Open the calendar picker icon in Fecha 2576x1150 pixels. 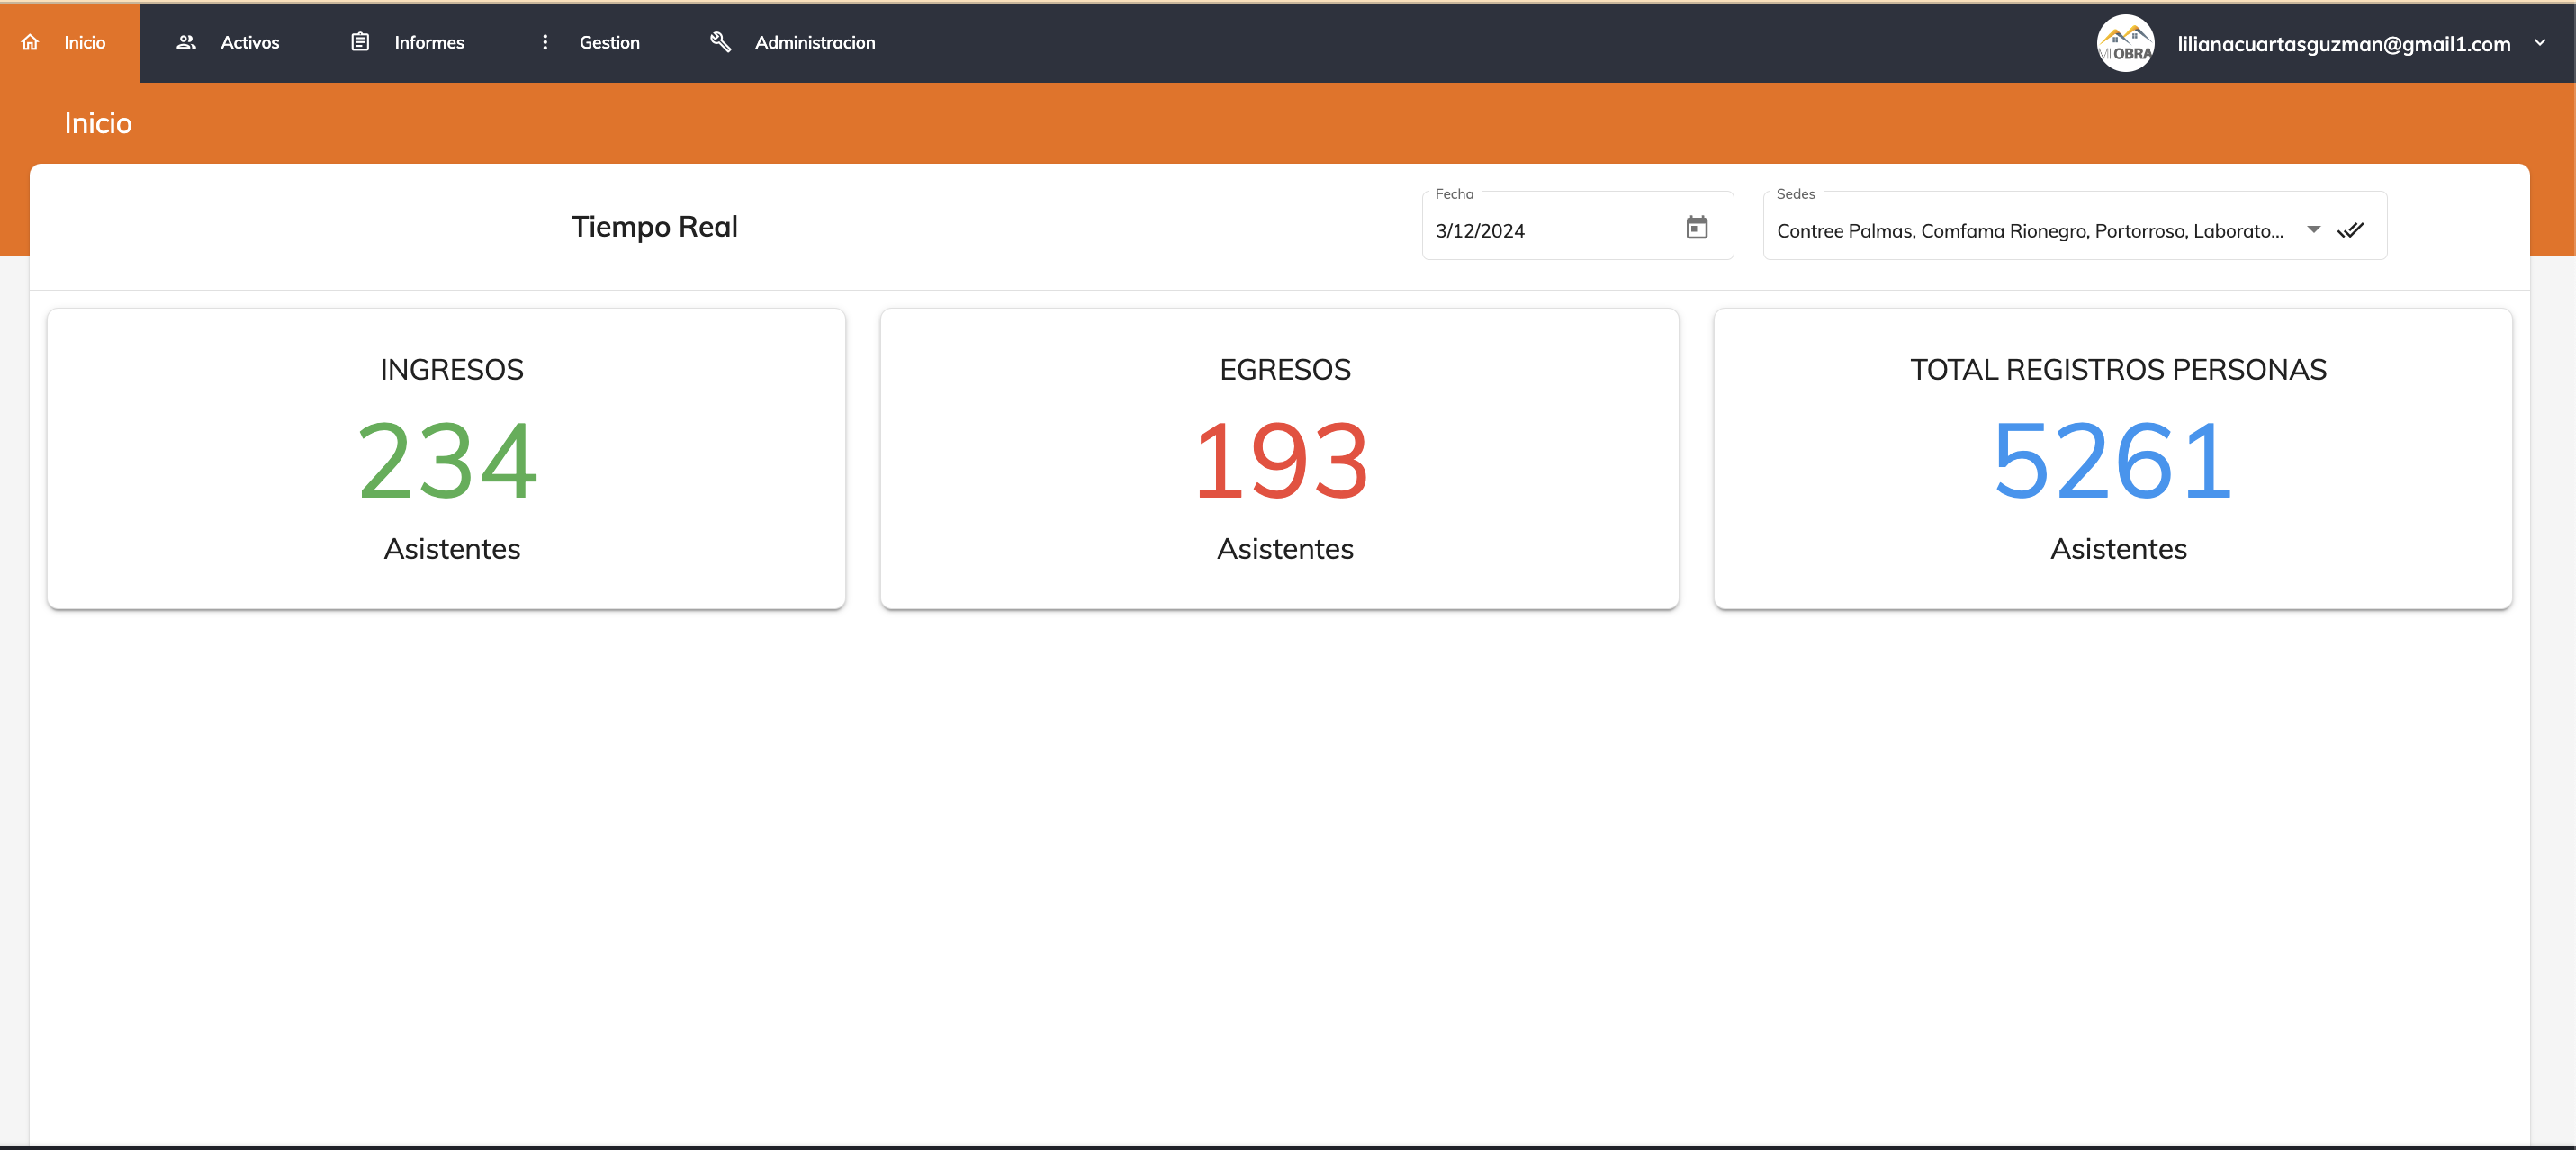[x=1697, y=228]
